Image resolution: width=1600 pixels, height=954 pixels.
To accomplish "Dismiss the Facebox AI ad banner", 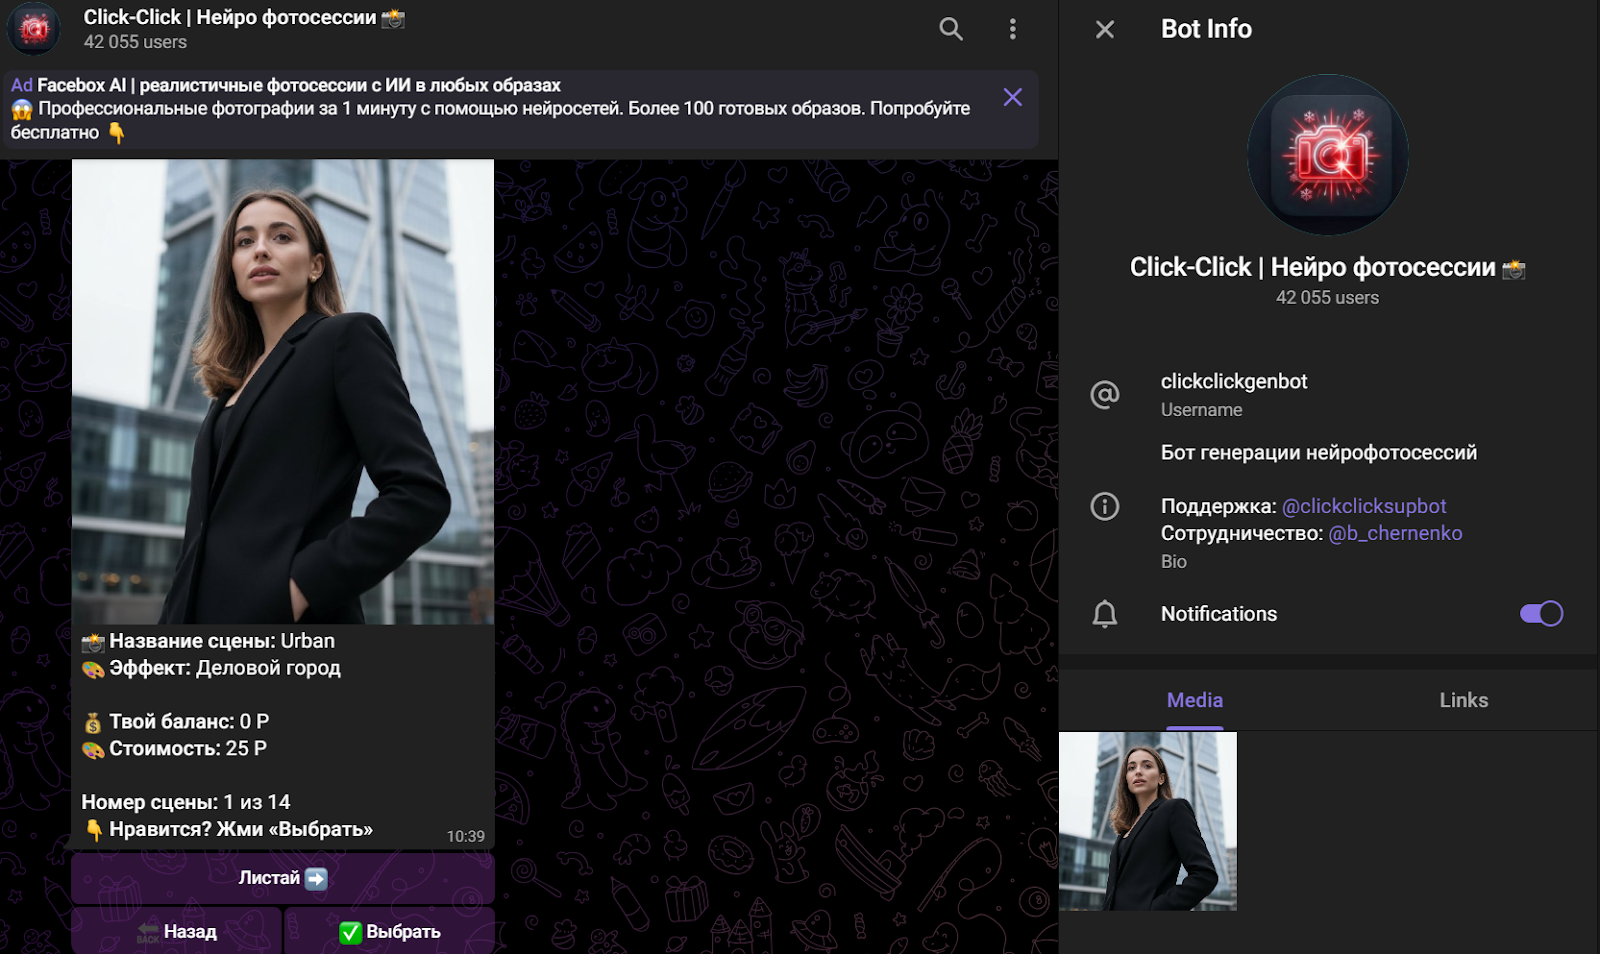I will 1012,97.
